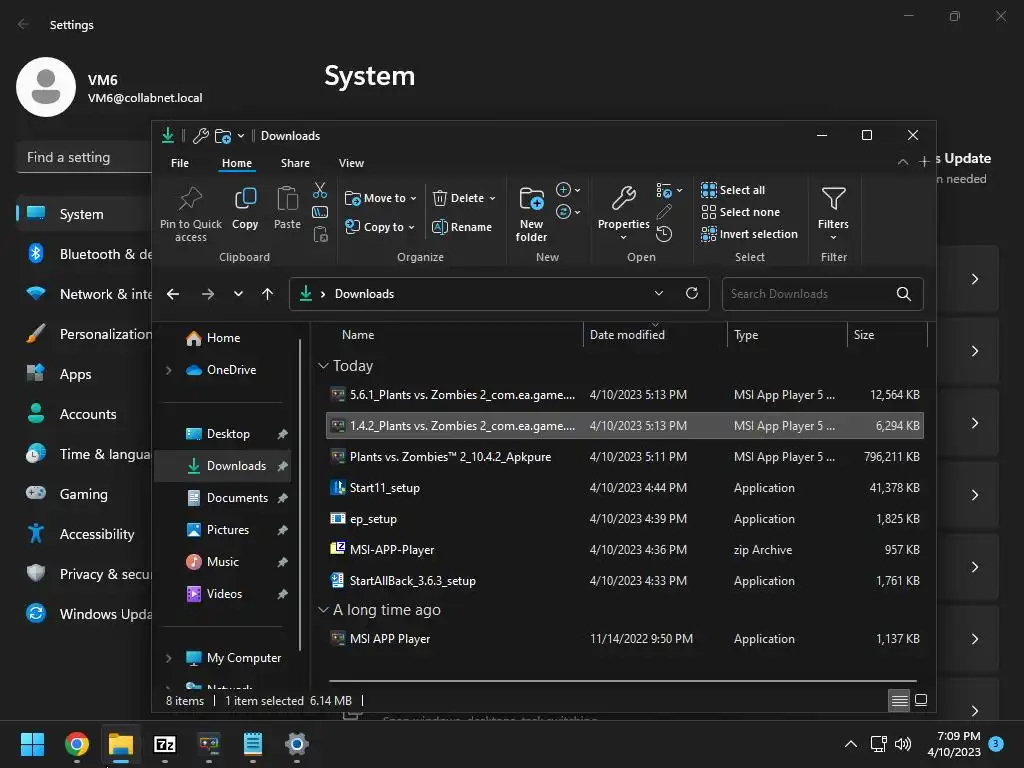Create a New folder
Image resolution: width=1024 pixels, height=768 pixels.
(x=531, y=214)
